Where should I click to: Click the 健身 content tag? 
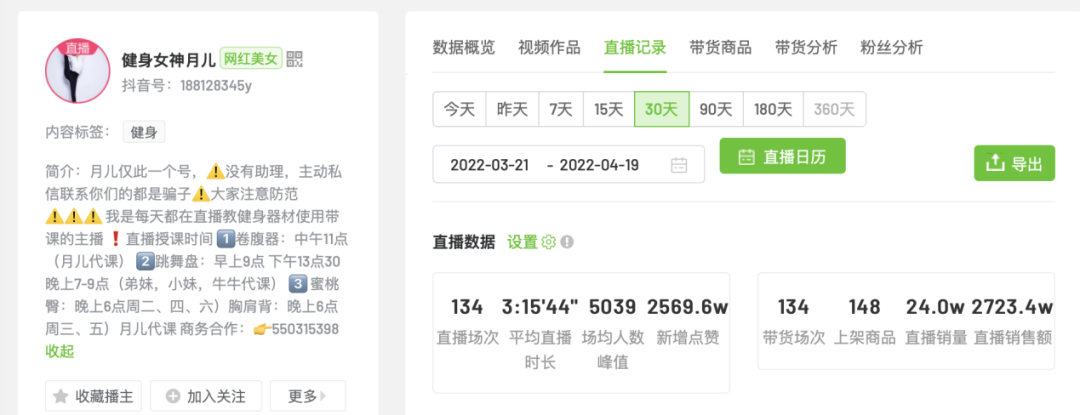coord(144,132)
